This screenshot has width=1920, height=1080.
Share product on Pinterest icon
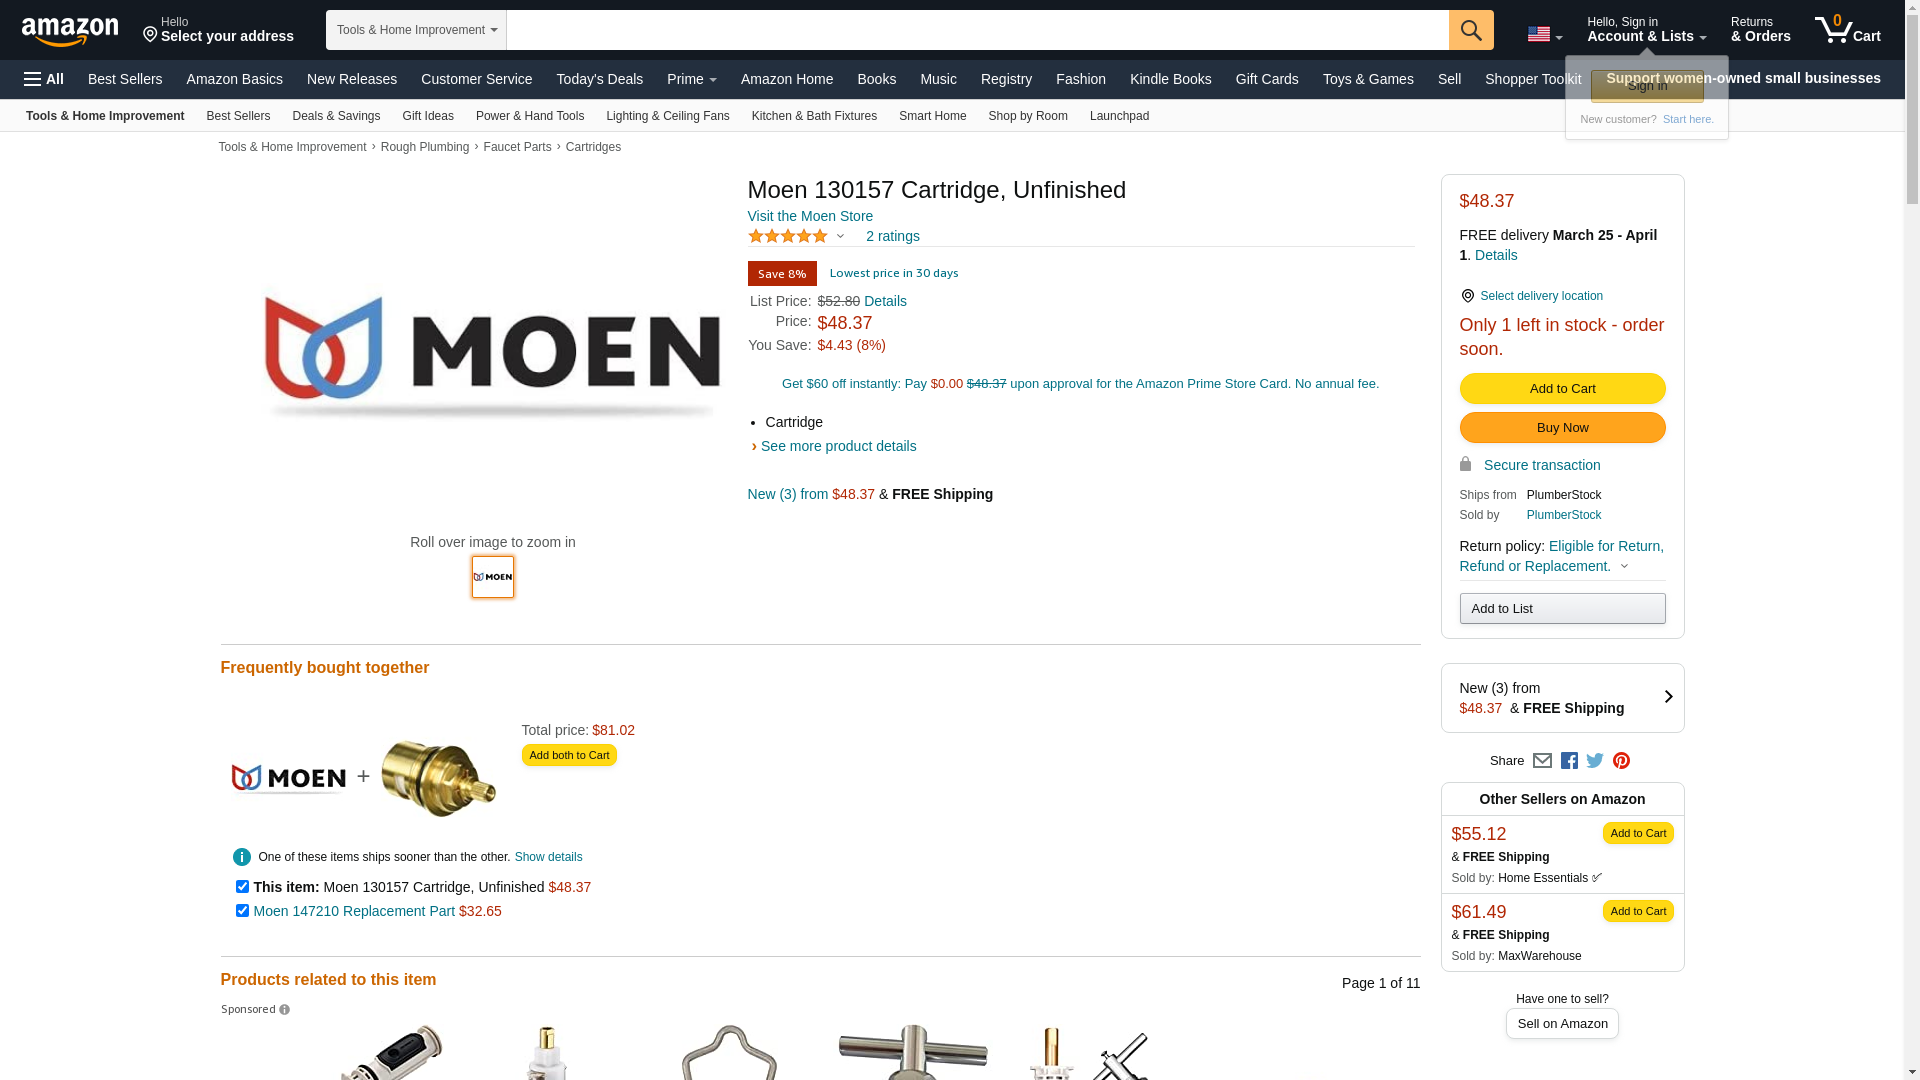[x=1621, y=761]
